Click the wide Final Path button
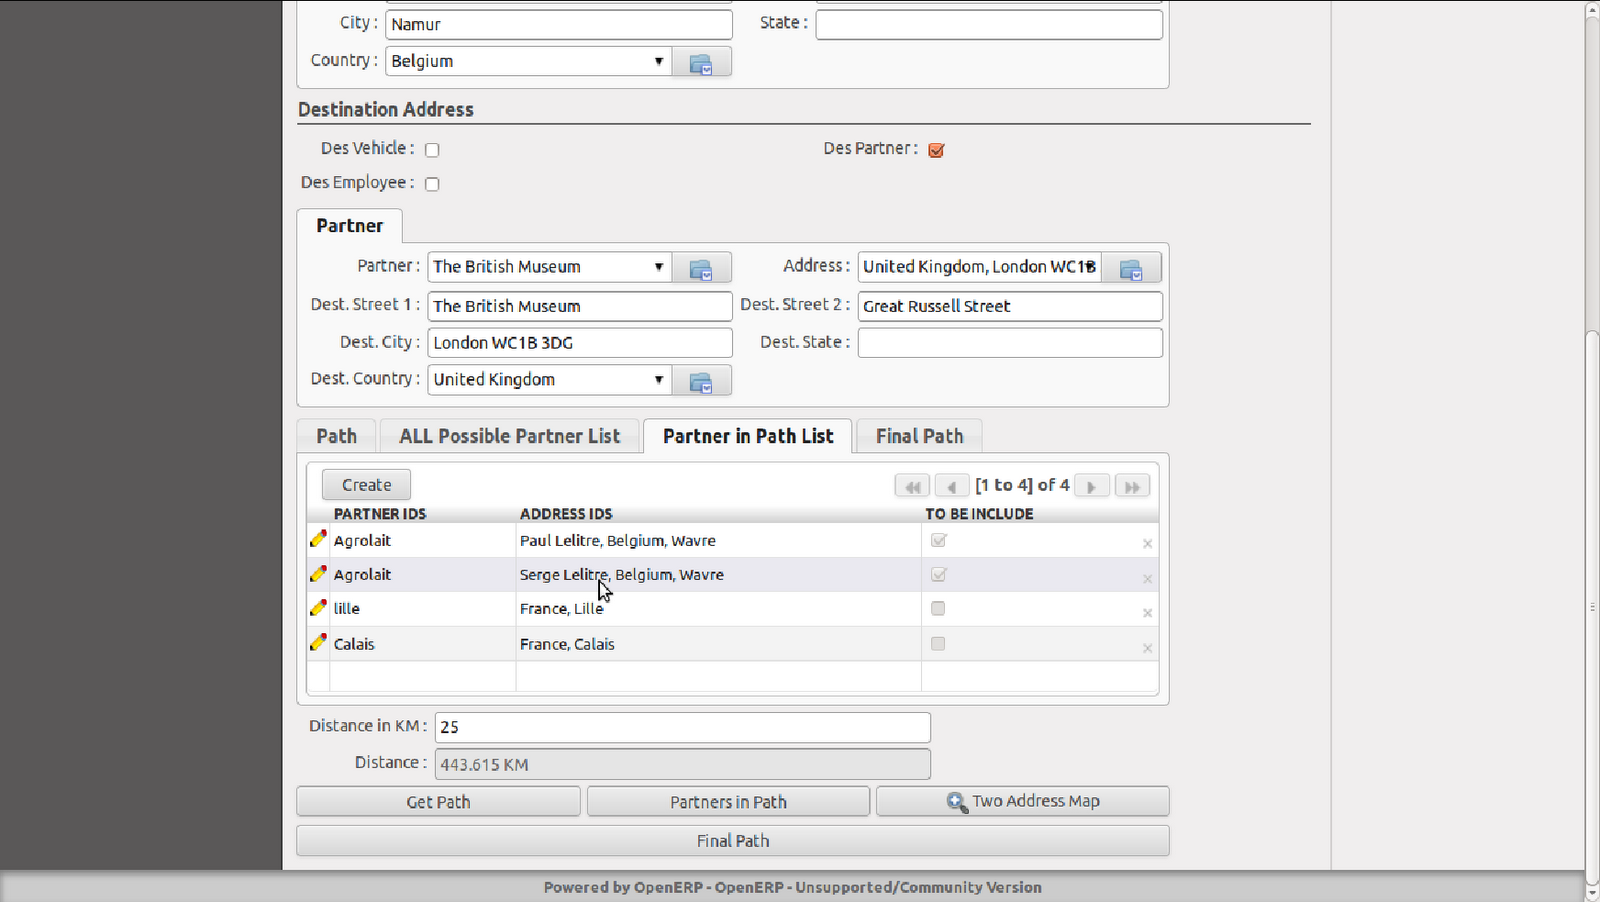Image resolution: width=1600 pixels, height=902 pixels. [733, 841]
